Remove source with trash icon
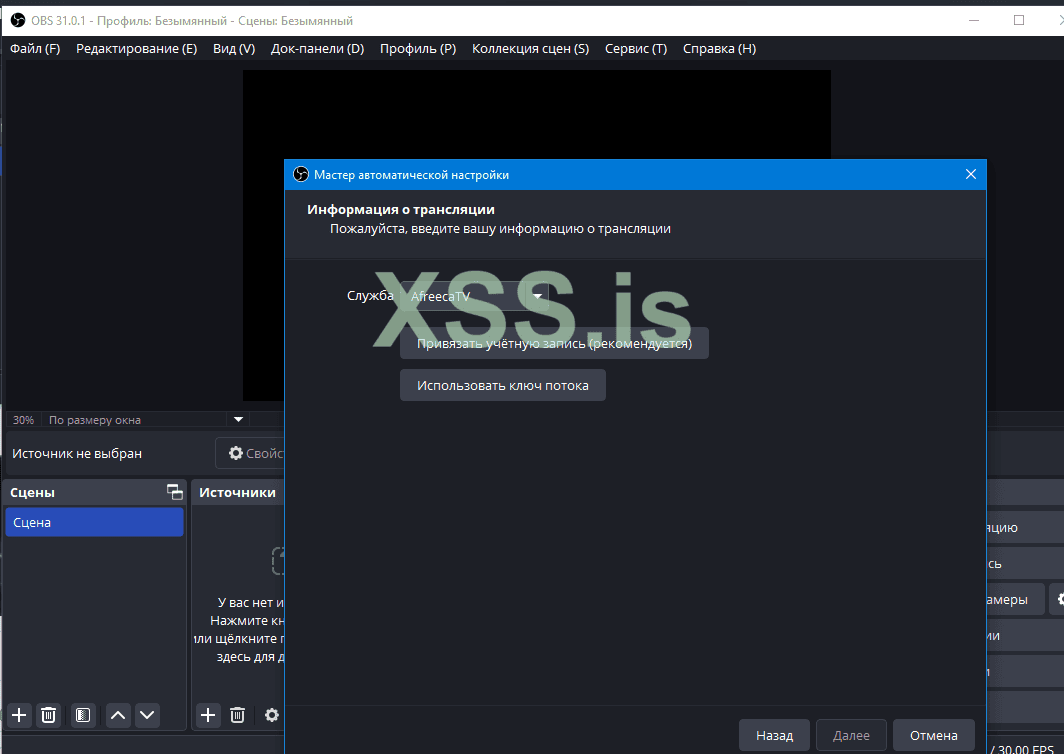This screenshot has width=1064, height=754. click(237, 715)
